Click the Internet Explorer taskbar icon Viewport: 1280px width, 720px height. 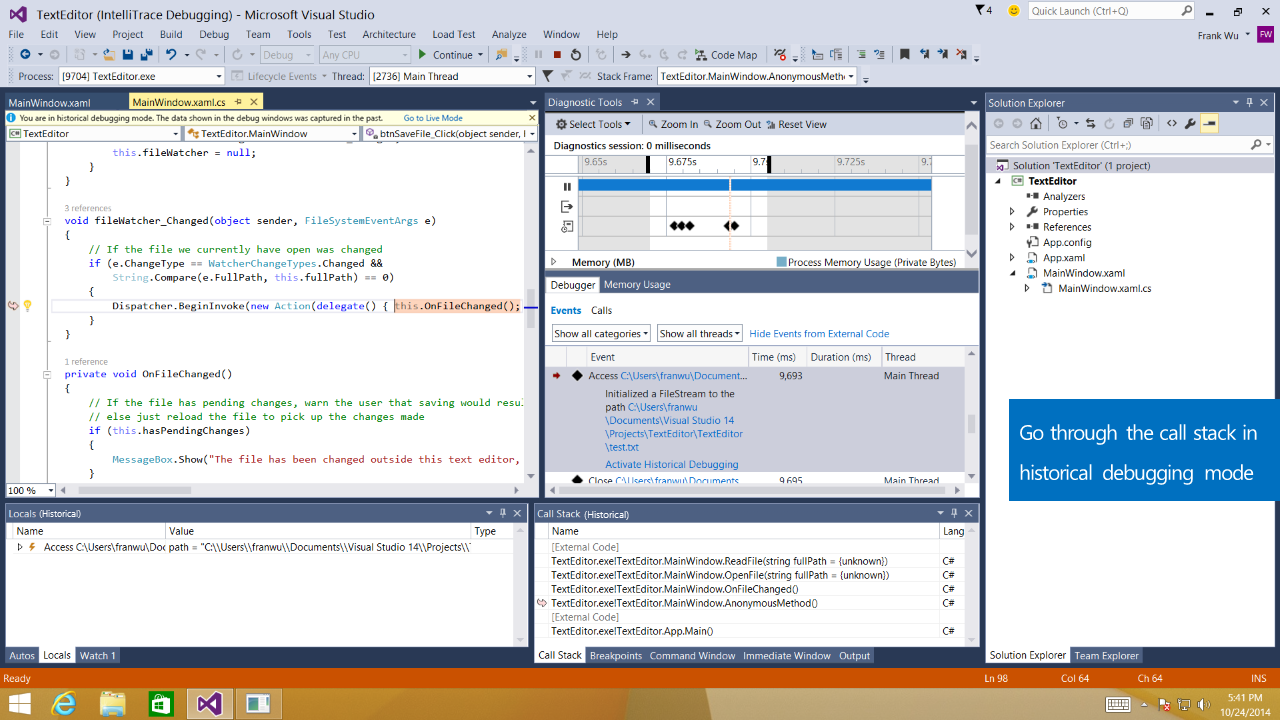[64, 704]
